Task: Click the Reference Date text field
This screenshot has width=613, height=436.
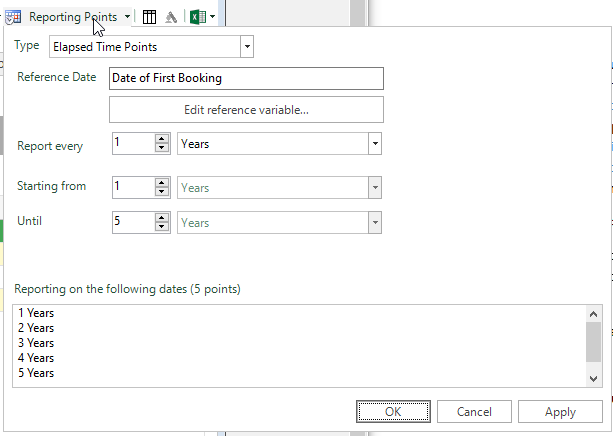Action: [x=246, y=78]
